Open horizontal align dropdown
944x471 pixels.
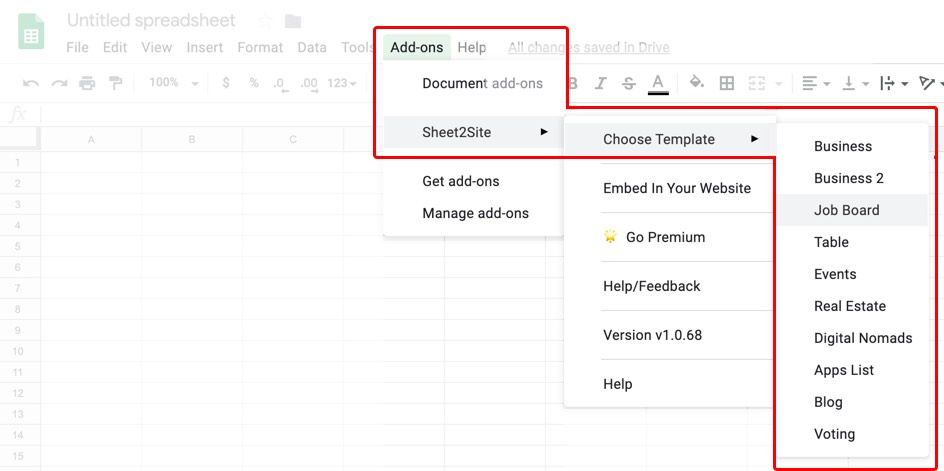pyautogui.click(x=816, y=83)
